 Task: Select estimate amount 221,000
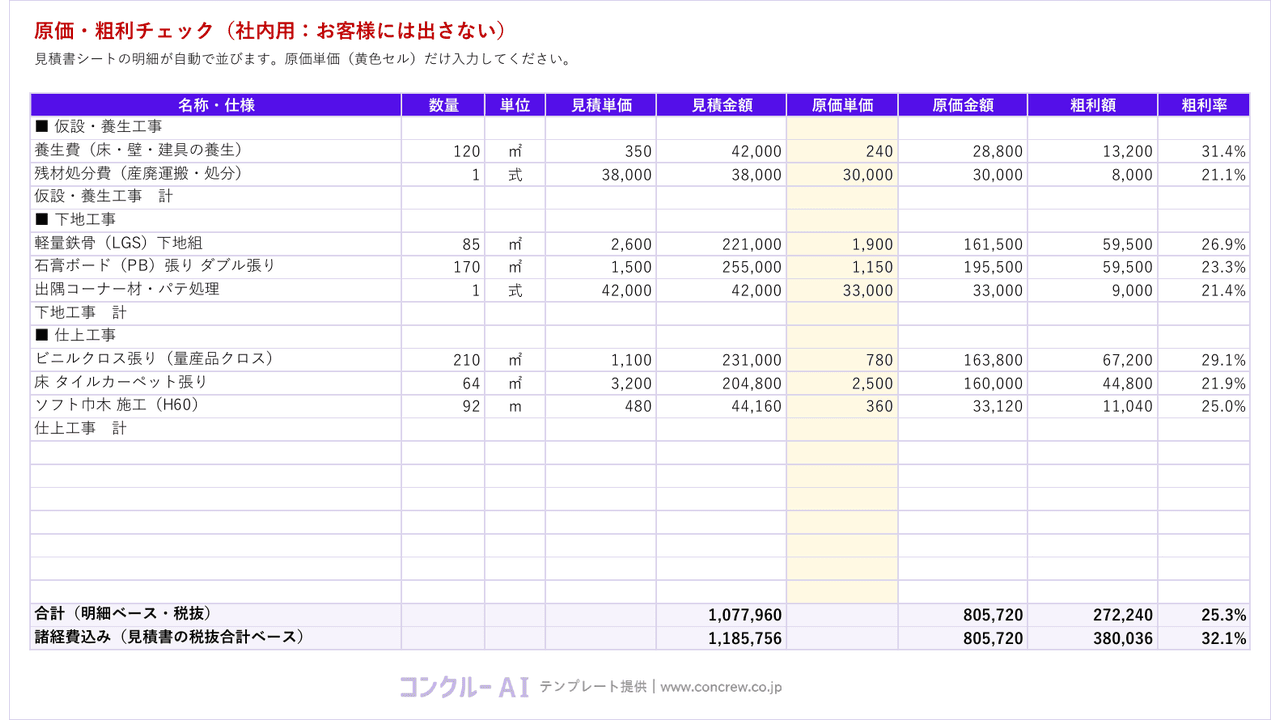click(x=721, y=244)
